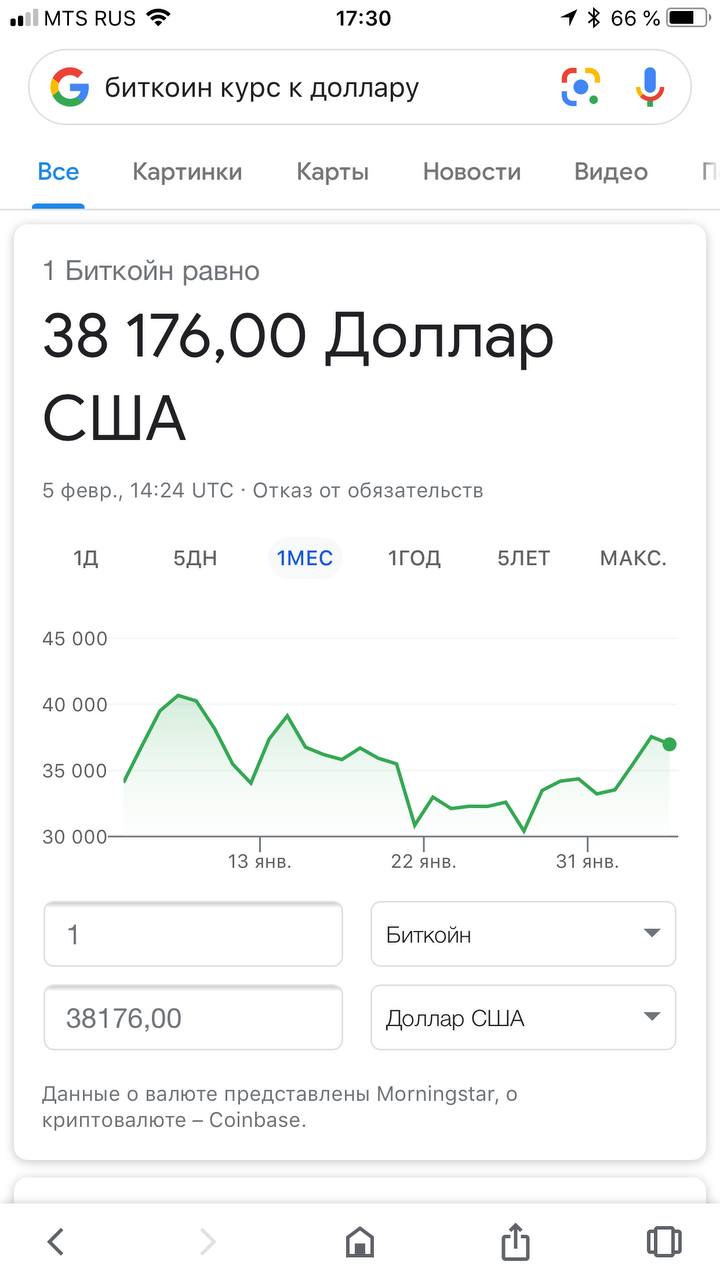The image size is (720, 1280).
Task: Open the Отказ от обязательств link
Action: pos(368,491)
